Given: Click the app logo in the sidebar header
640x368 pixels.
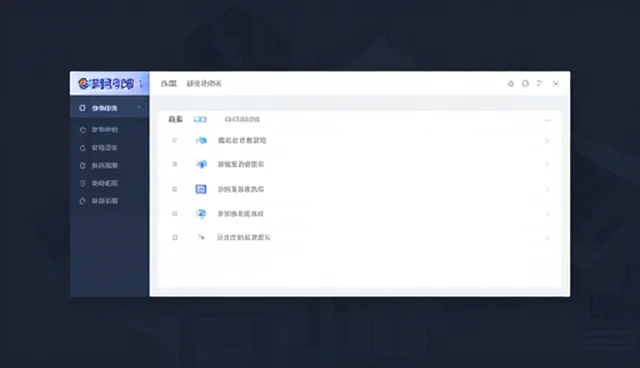Looking at the screenshot, I should pyautogui.click(x=106, y=84).
